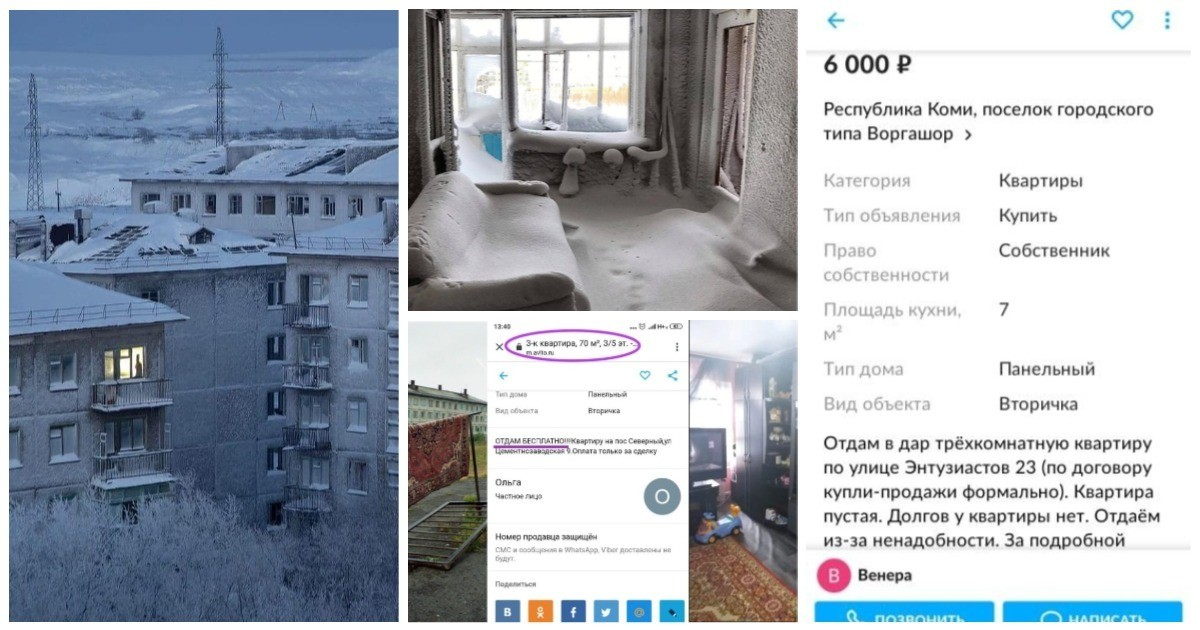This screenshot has height=630, width=1200.
Task: Tap the share icon in avito listing
Action: click(672, 375)
